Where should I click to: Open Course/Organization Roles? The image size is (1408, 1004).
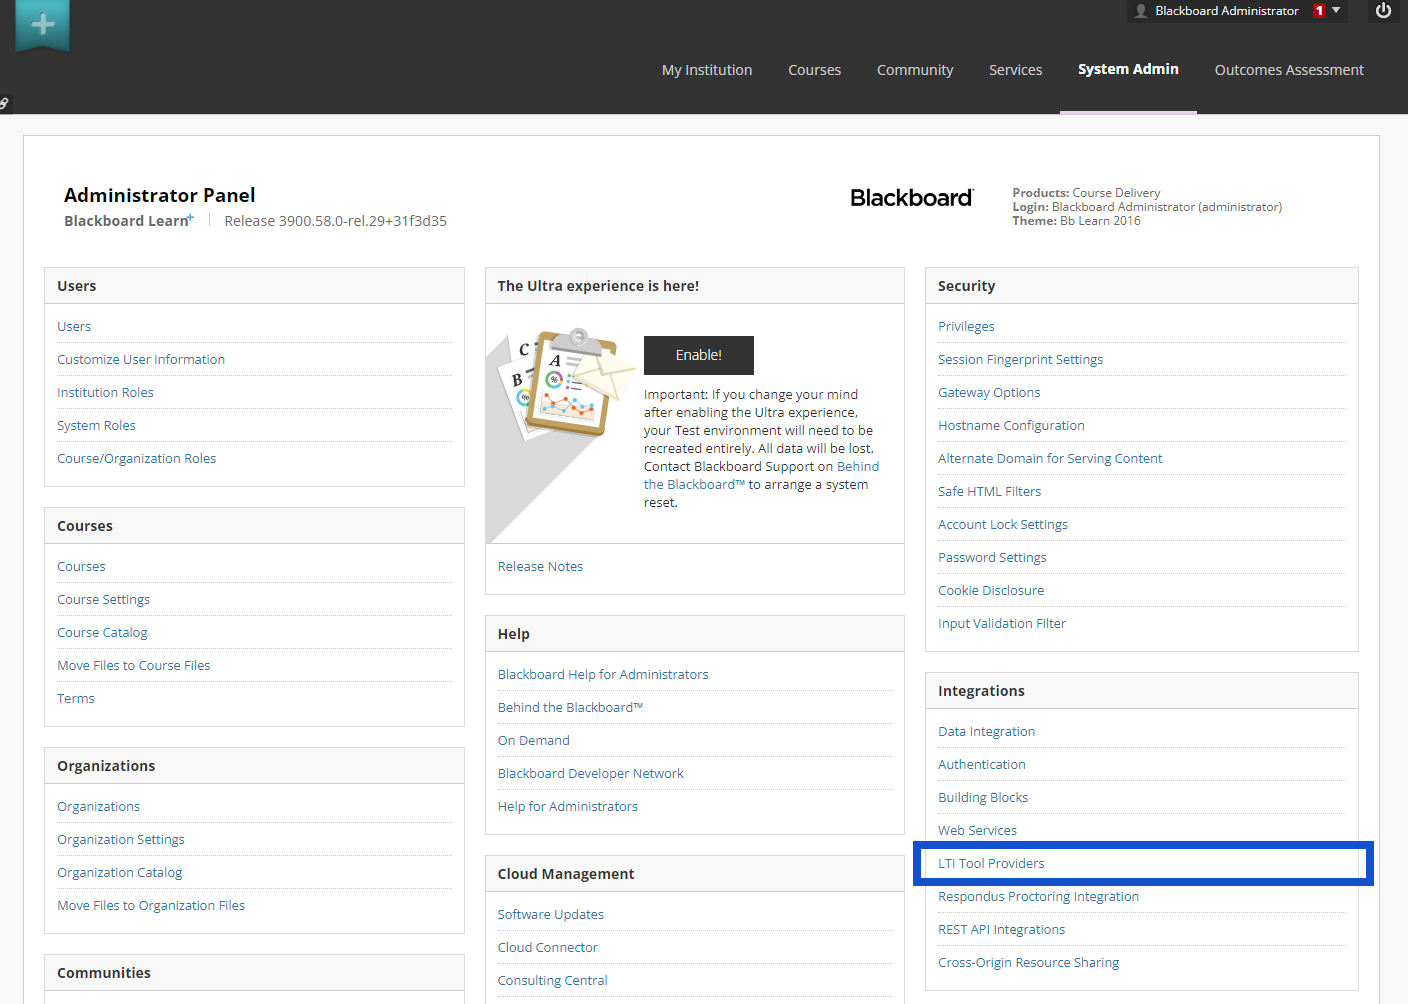[x=136, y=459]
